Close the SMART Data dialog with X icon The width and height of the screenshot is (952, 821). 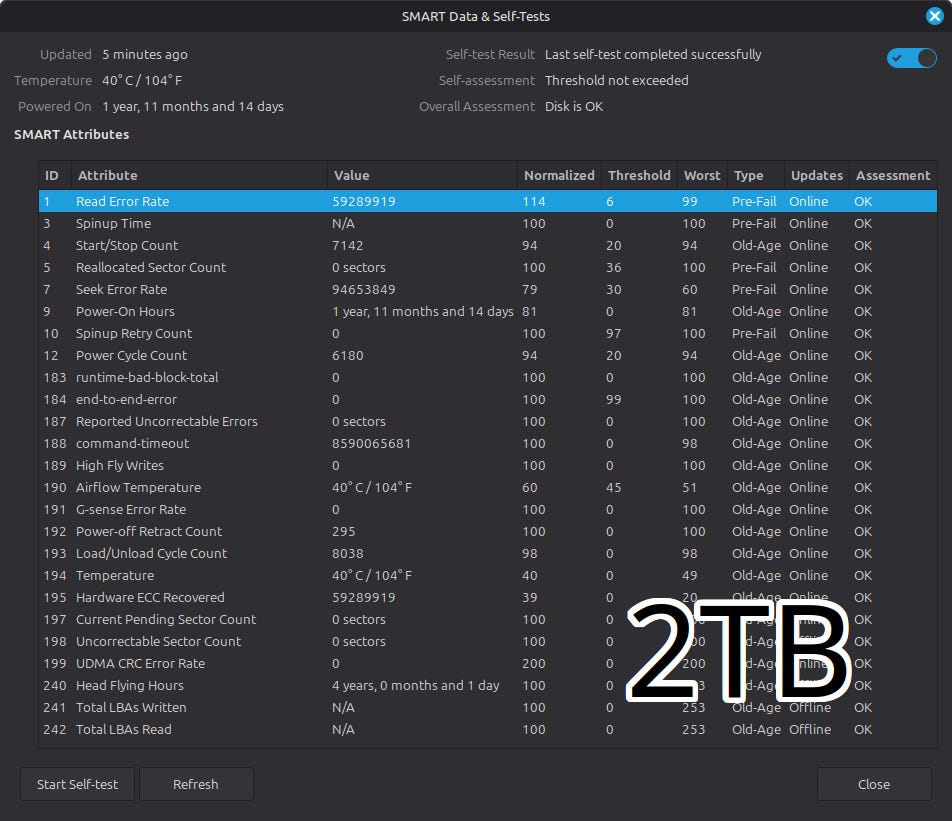[934, 16]
